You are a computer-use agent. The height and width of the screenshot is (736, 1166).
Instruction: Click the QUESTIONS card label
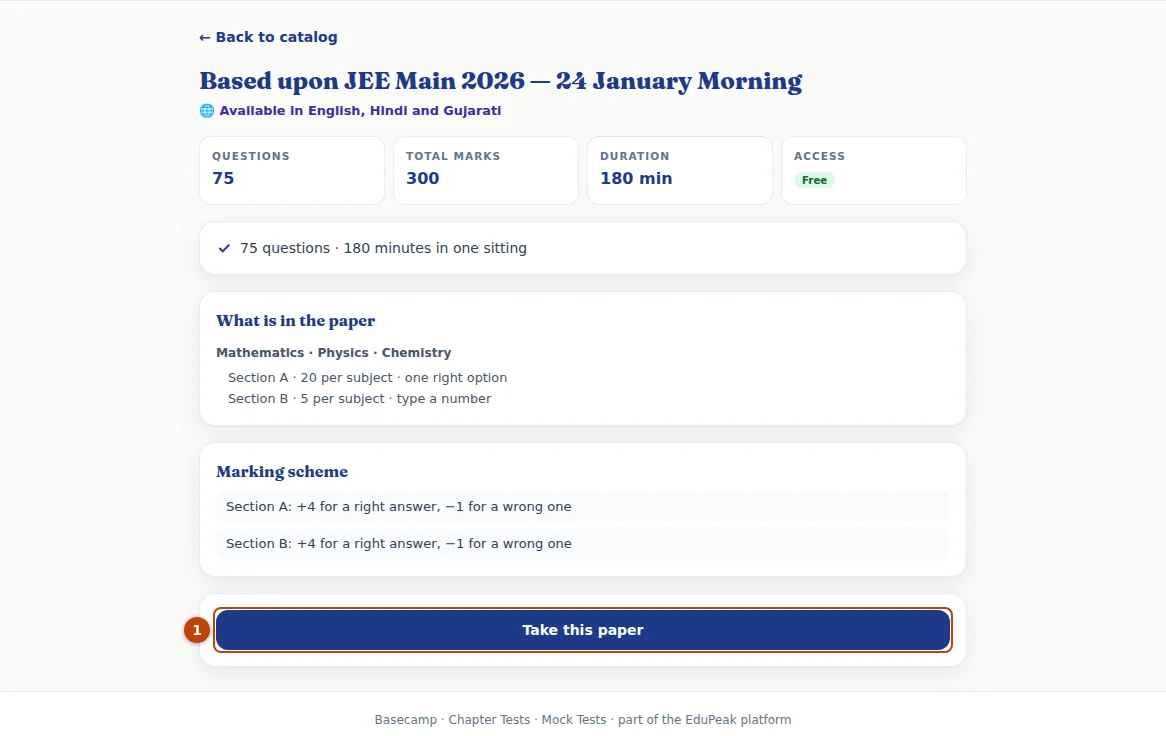pos(251,156)
